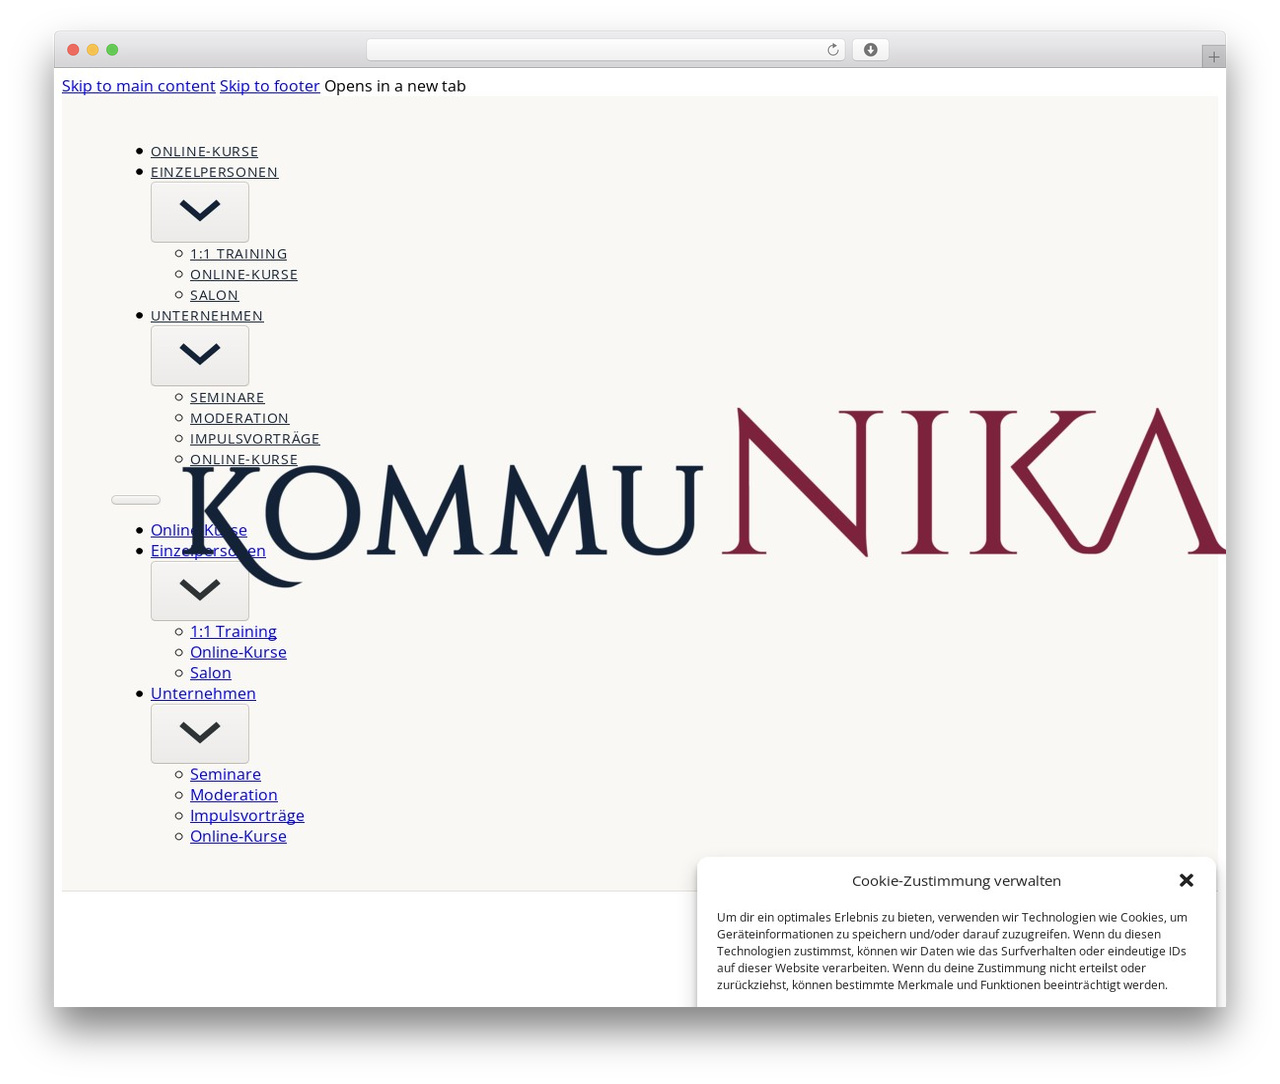Open the browser downloads icon

870,50
